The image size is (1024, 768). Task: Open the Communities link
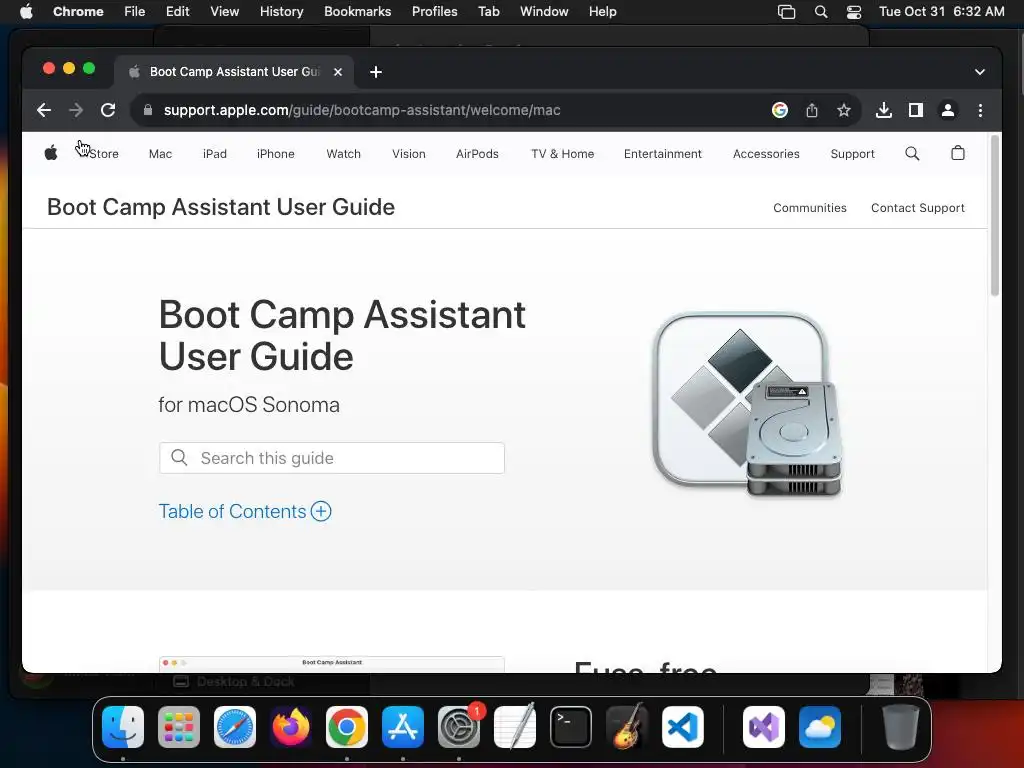click(x=810, y=208)
